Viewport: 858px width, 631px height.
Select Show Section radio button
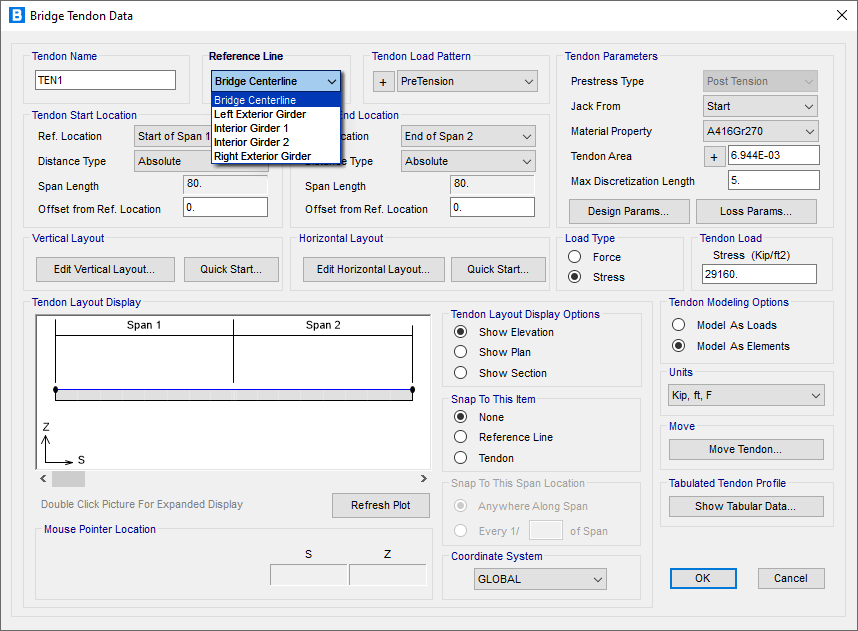(x=461, y=373)
